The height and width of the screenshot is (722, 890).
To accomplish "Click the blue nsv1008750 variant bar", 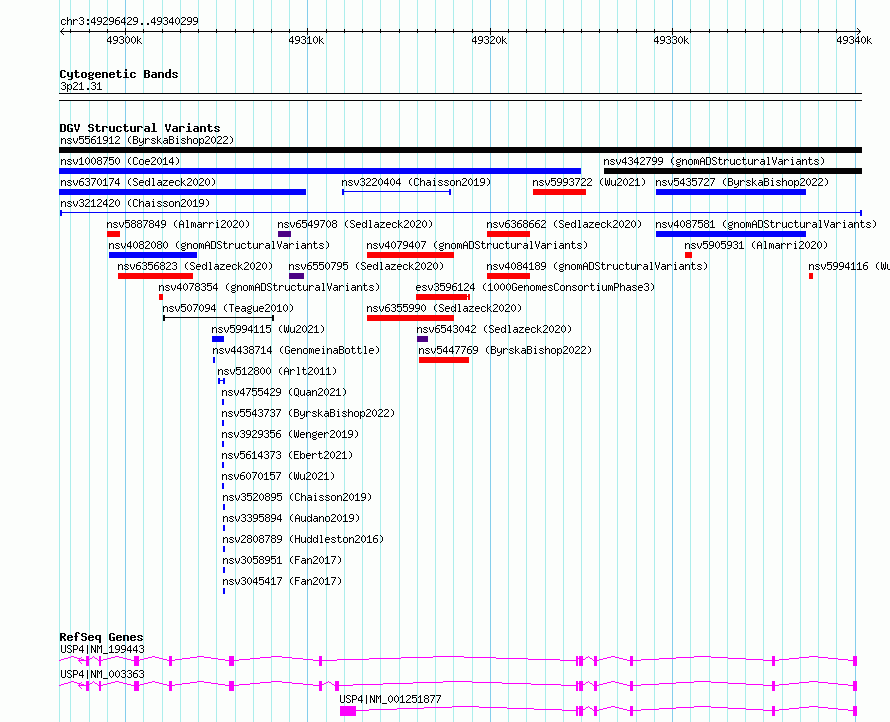I will (x=320, y=171).
